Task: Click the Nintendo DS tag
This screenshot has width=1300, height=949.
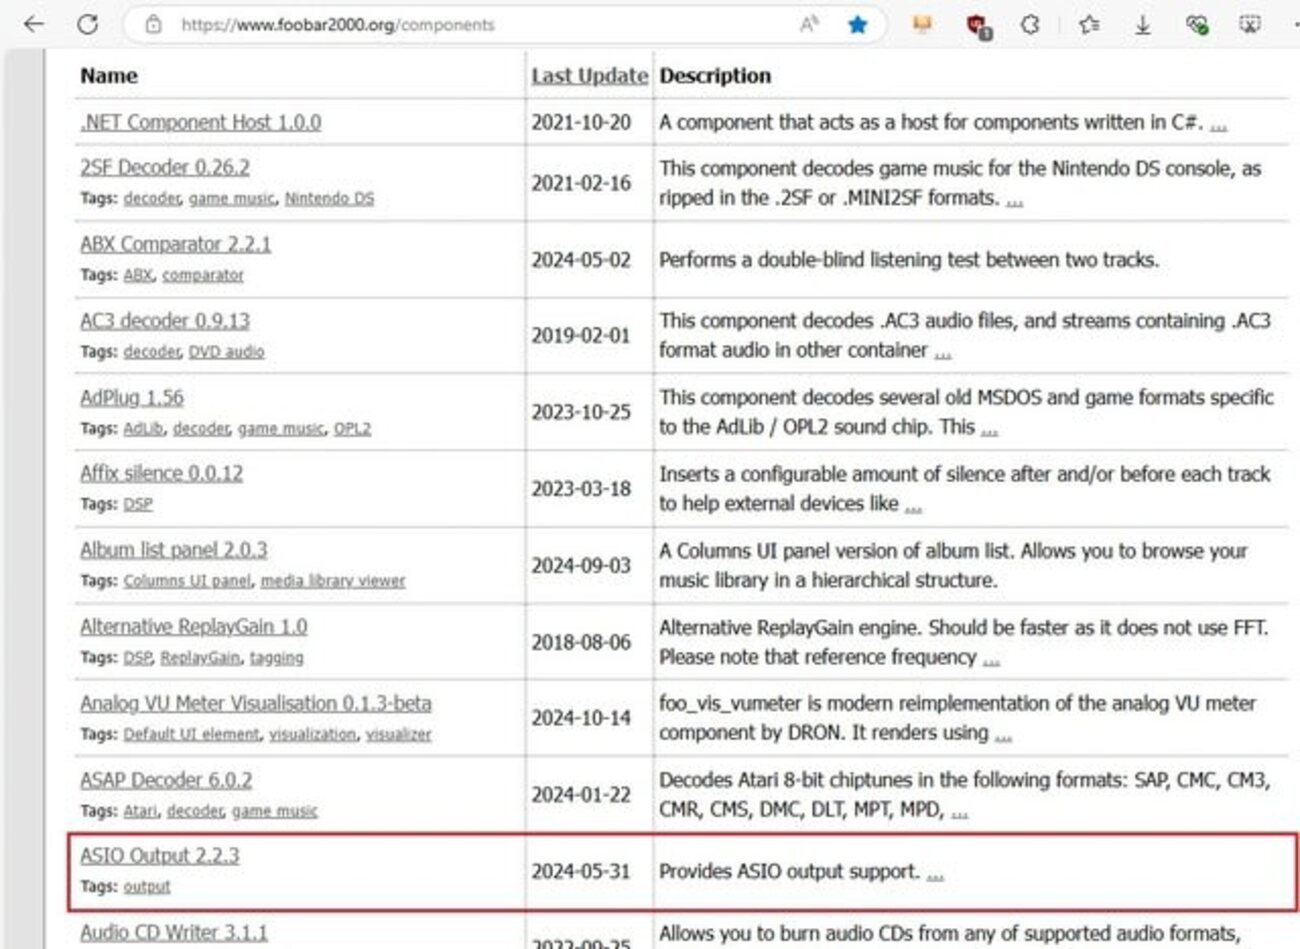Action: [x=329, y=199]
